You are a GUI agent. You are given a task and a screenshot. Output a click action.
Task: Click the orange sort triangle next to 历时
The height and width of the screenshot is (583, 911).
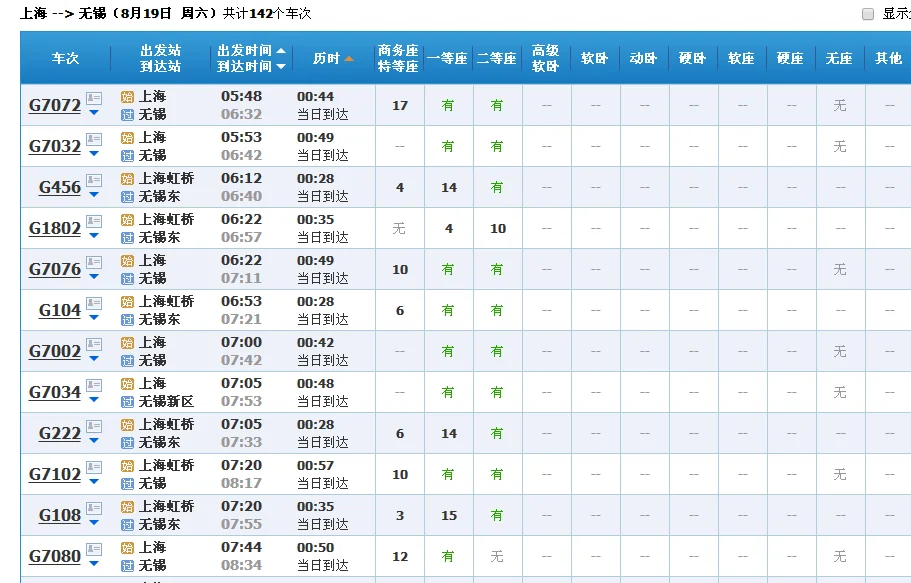(x=349, y=60)
